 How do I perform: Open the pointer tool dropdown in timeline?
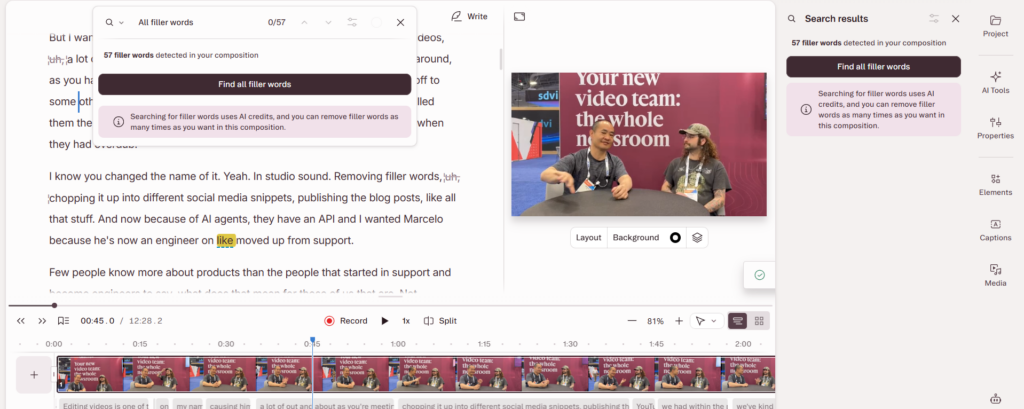click(706, 321)
